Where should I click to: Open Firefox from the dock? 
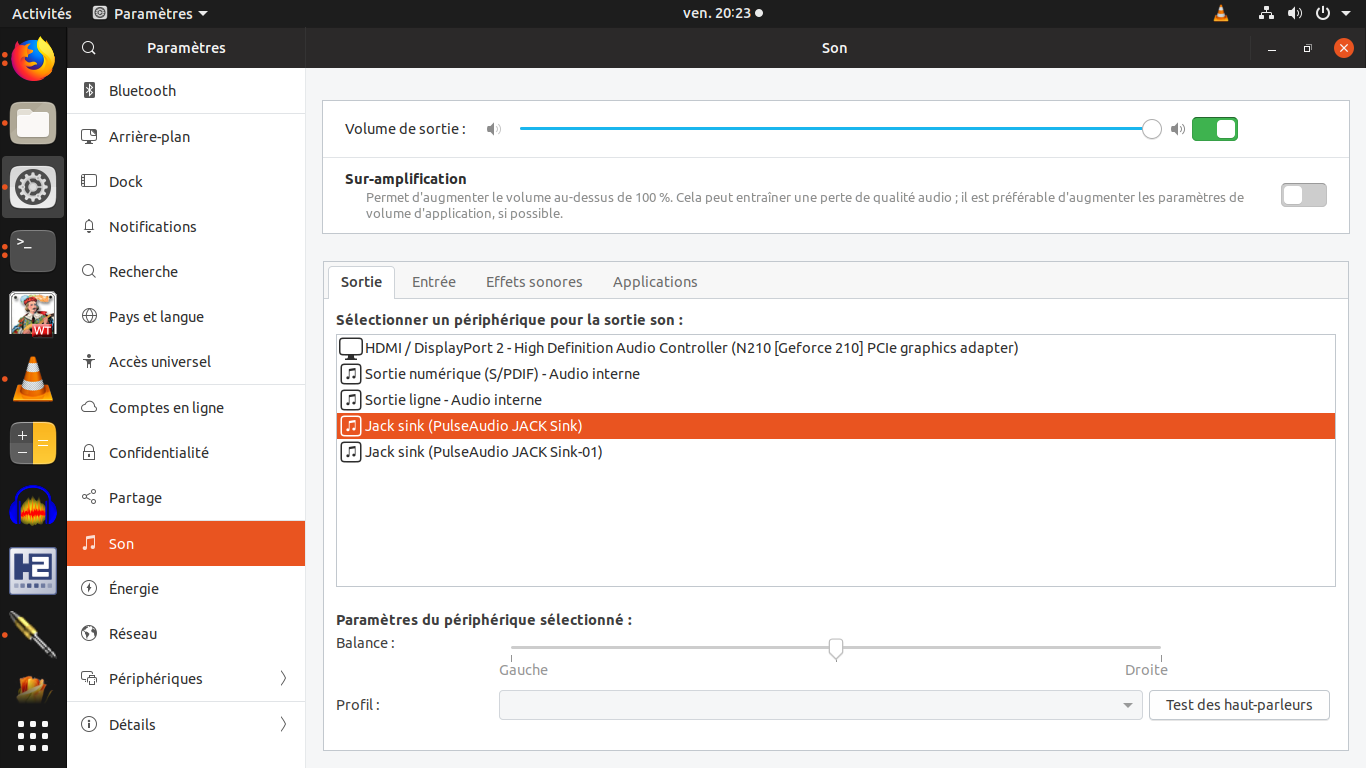(x=33, y=59)
